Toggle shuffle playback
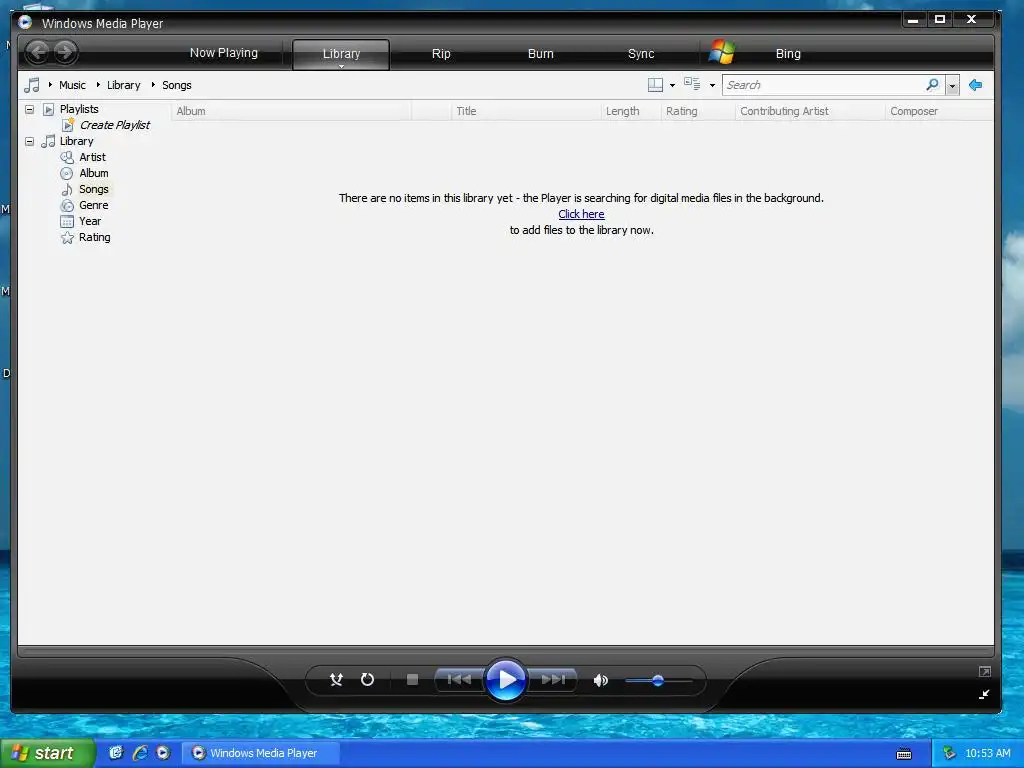The height and width of the screenshot is (768, 1024). coord(336,680)
